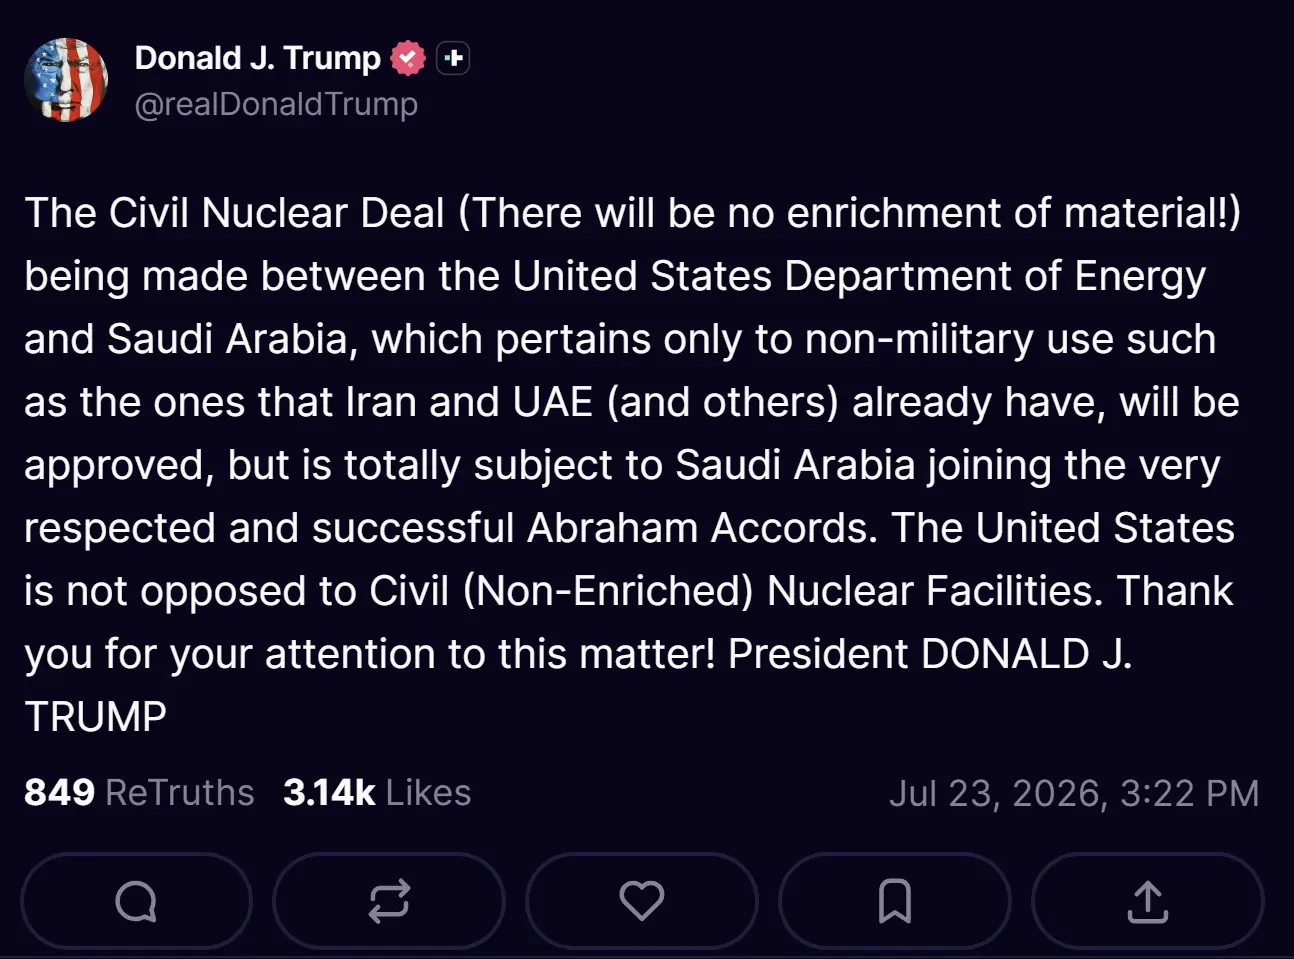The height and width of the screenshot is (959, 1294).
Task: ReTruth the post with the arrows icon
Action: tap(389, 901)
